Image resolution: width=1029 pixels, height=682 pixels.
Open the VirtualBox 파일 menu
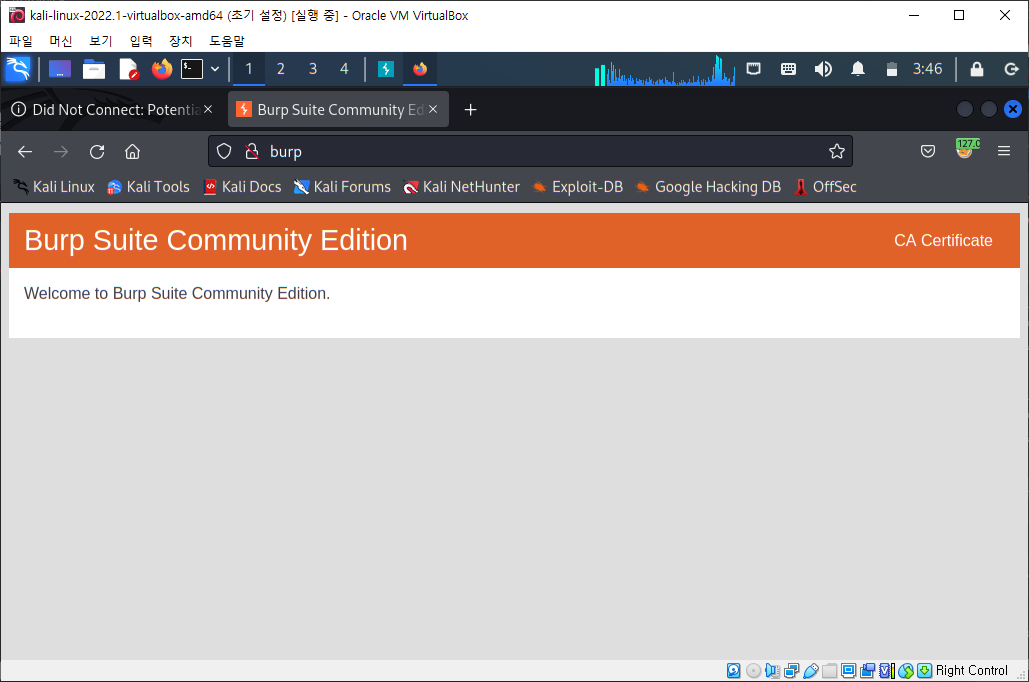click(21, 41)
